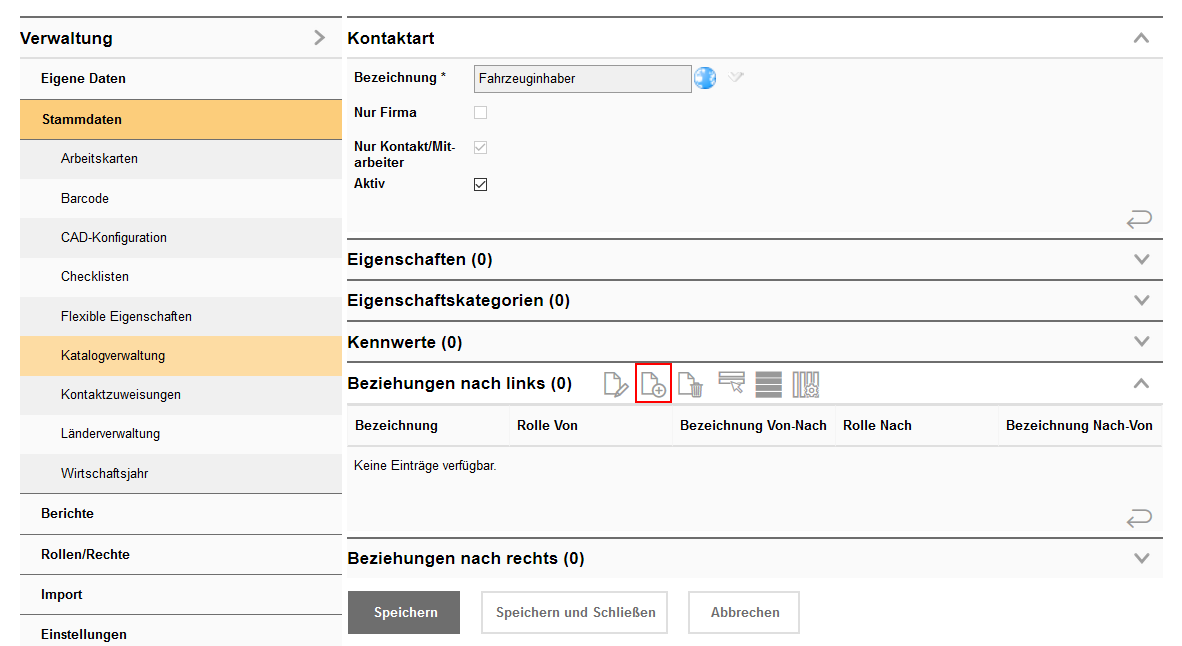Click the row selection cursor icon
This screenshot has width=1182, height=646.
point(731,384)
